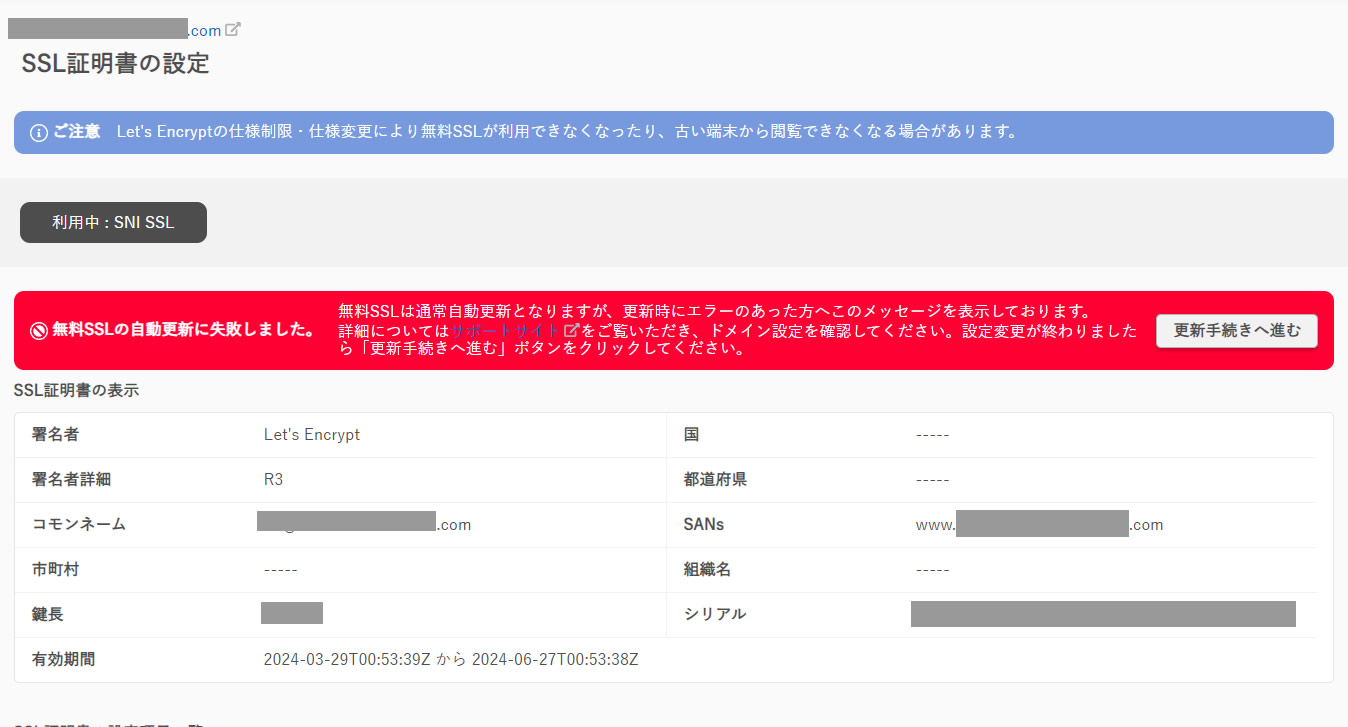The image size is (1348, 727).
Task: Select the Let's Encrypt signer value
Action: click(312, 435)
